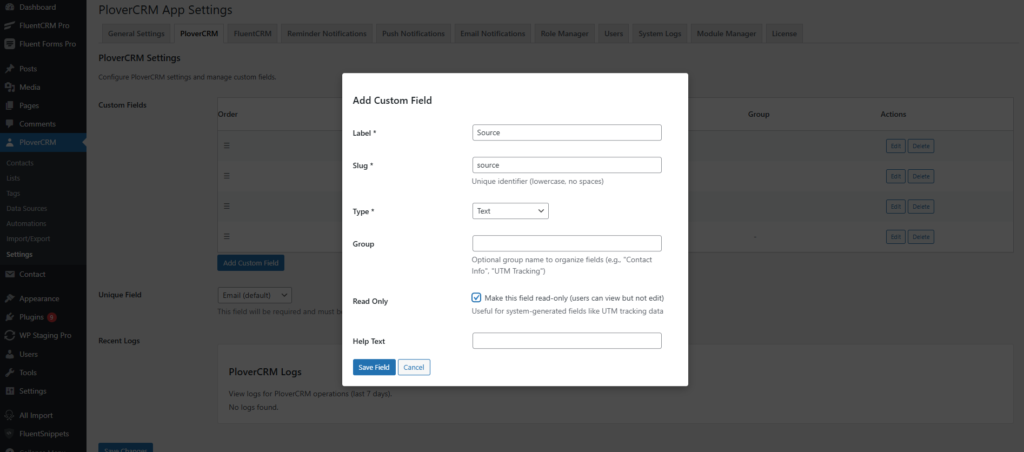Click the Appearance brush icon
Image resolution: width=1024 pixels, height=452 pixels.
click(10, 299)
